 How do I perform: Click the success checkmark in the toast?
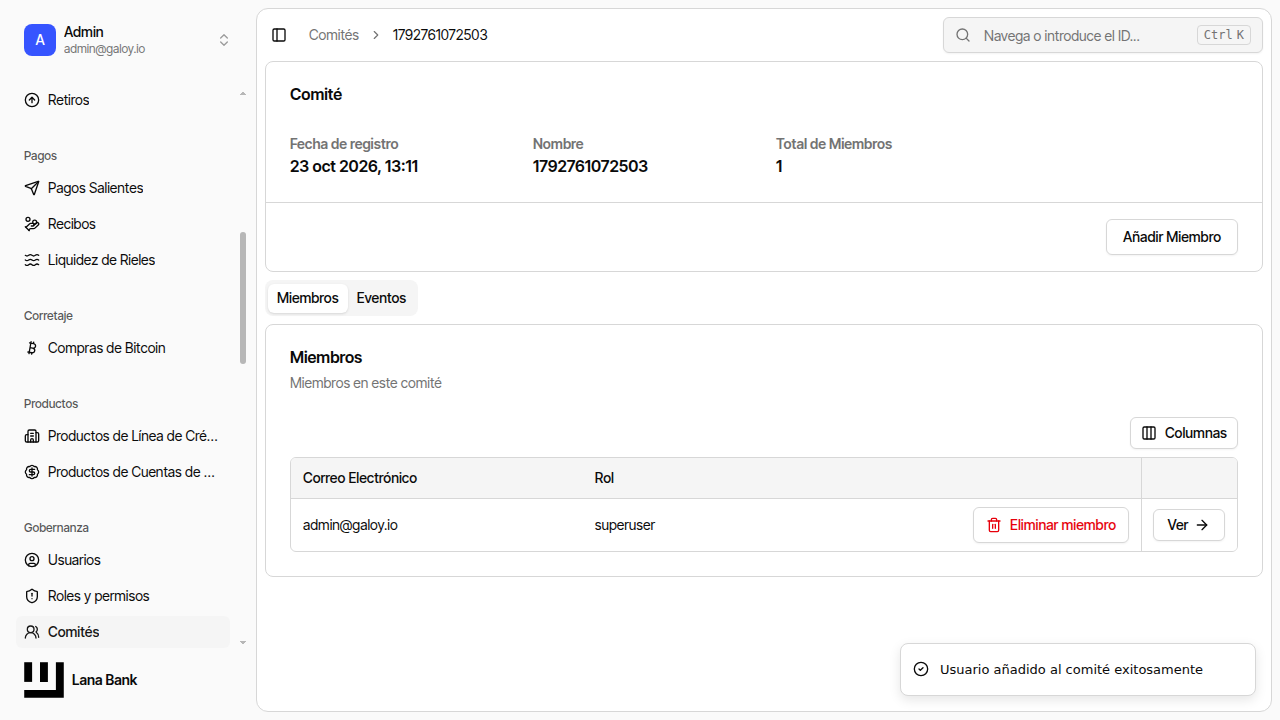pos(921,669)
